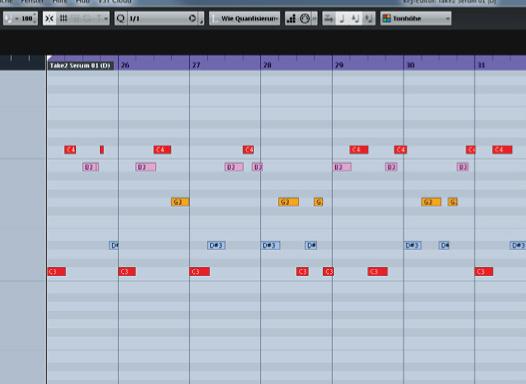The width and height of the screenshot is (526, 384).
Task: Select the red C4 note in bar 27
Action: (248, 150)
